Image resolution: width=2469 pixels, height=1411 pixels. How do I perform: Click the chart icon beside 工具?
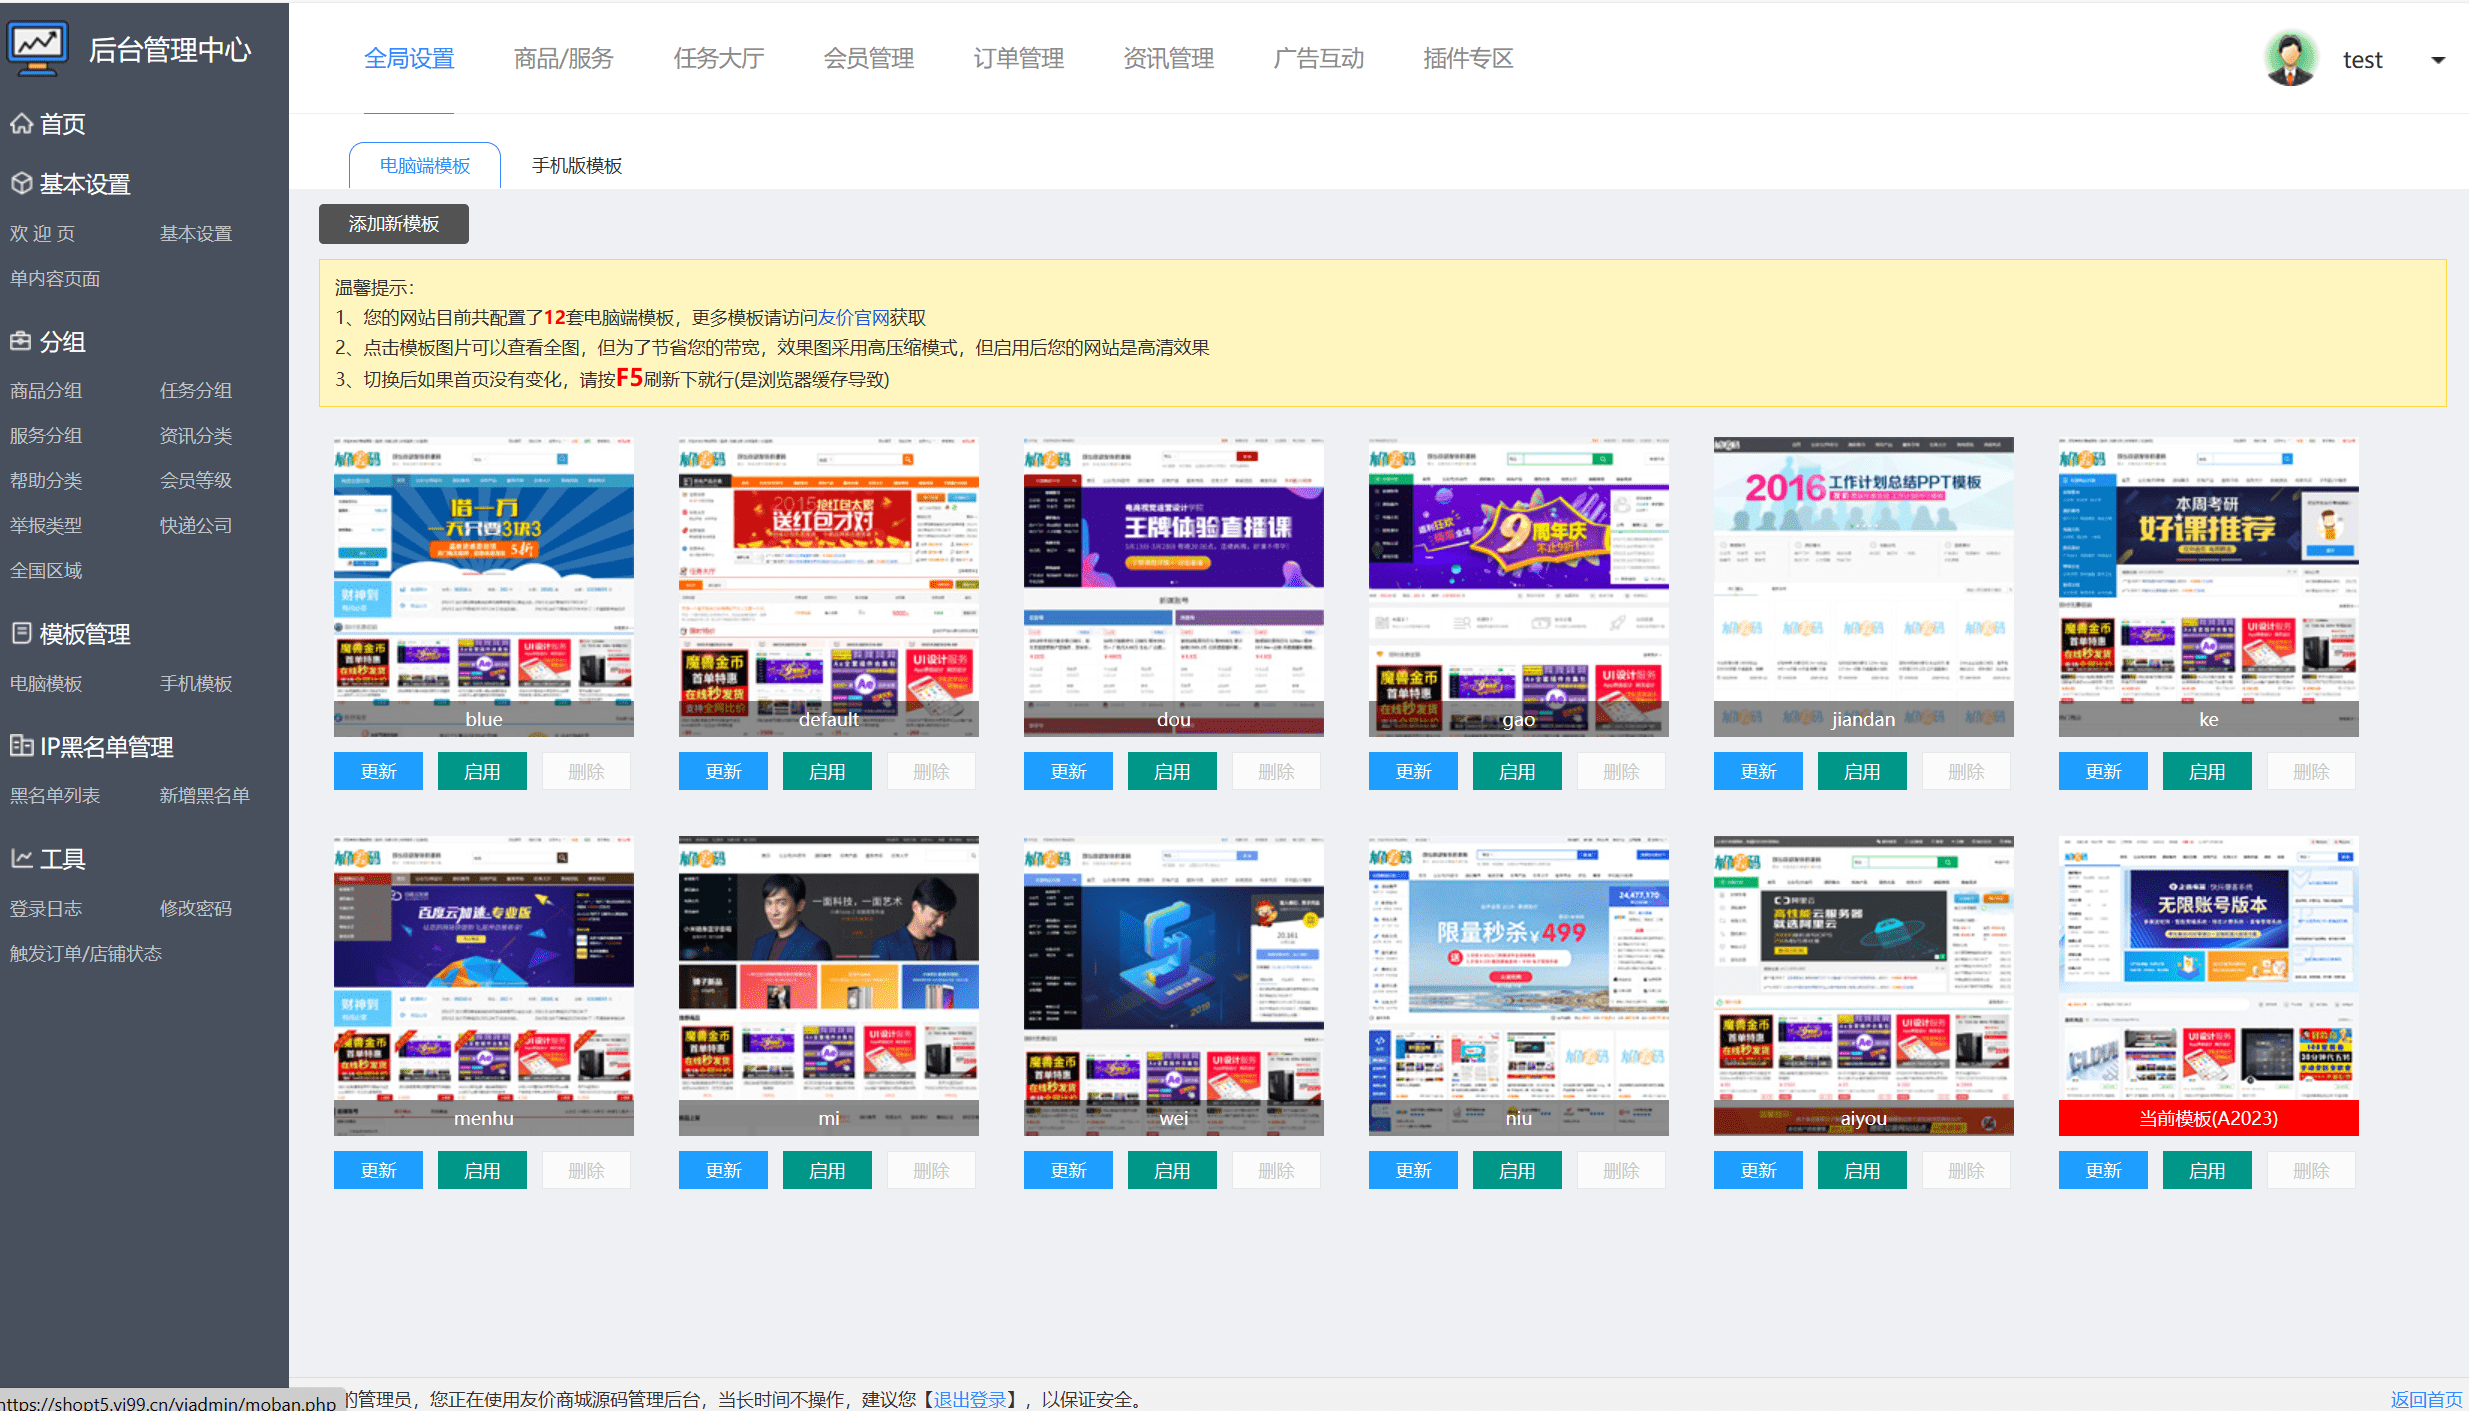click(21, 858)
